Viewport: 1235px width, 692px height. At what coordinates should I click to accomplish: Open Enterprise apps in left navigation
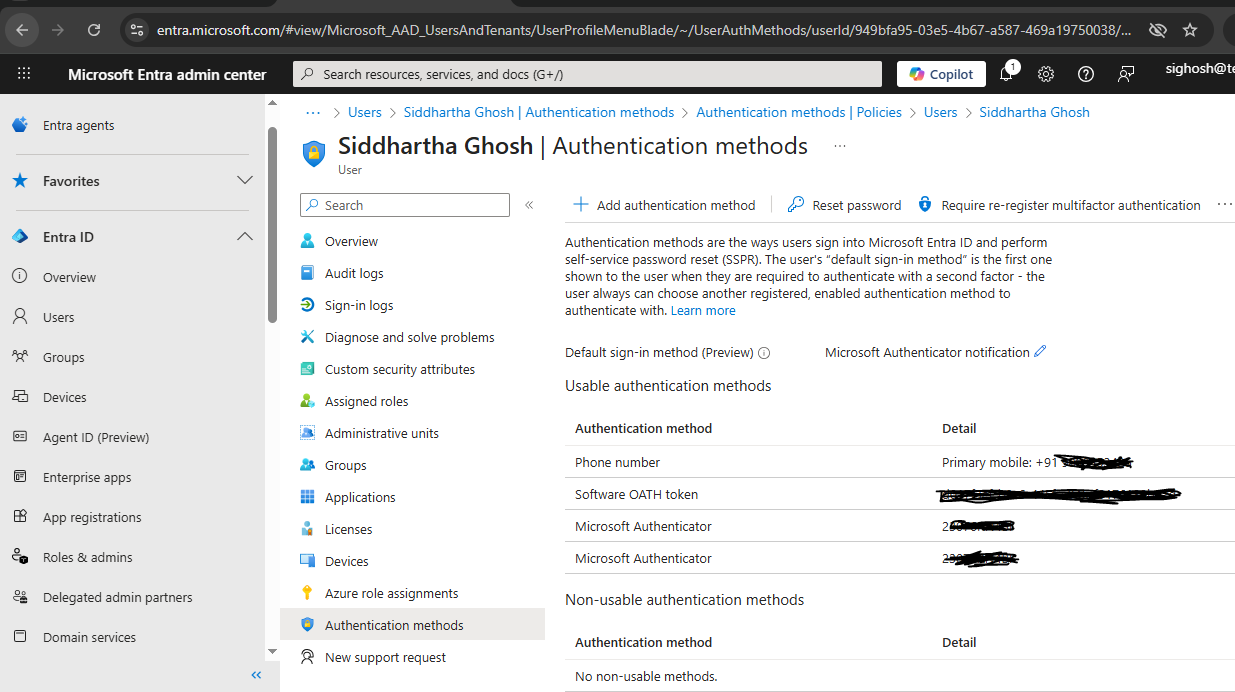pyautogui.click(x=87, y=477)
